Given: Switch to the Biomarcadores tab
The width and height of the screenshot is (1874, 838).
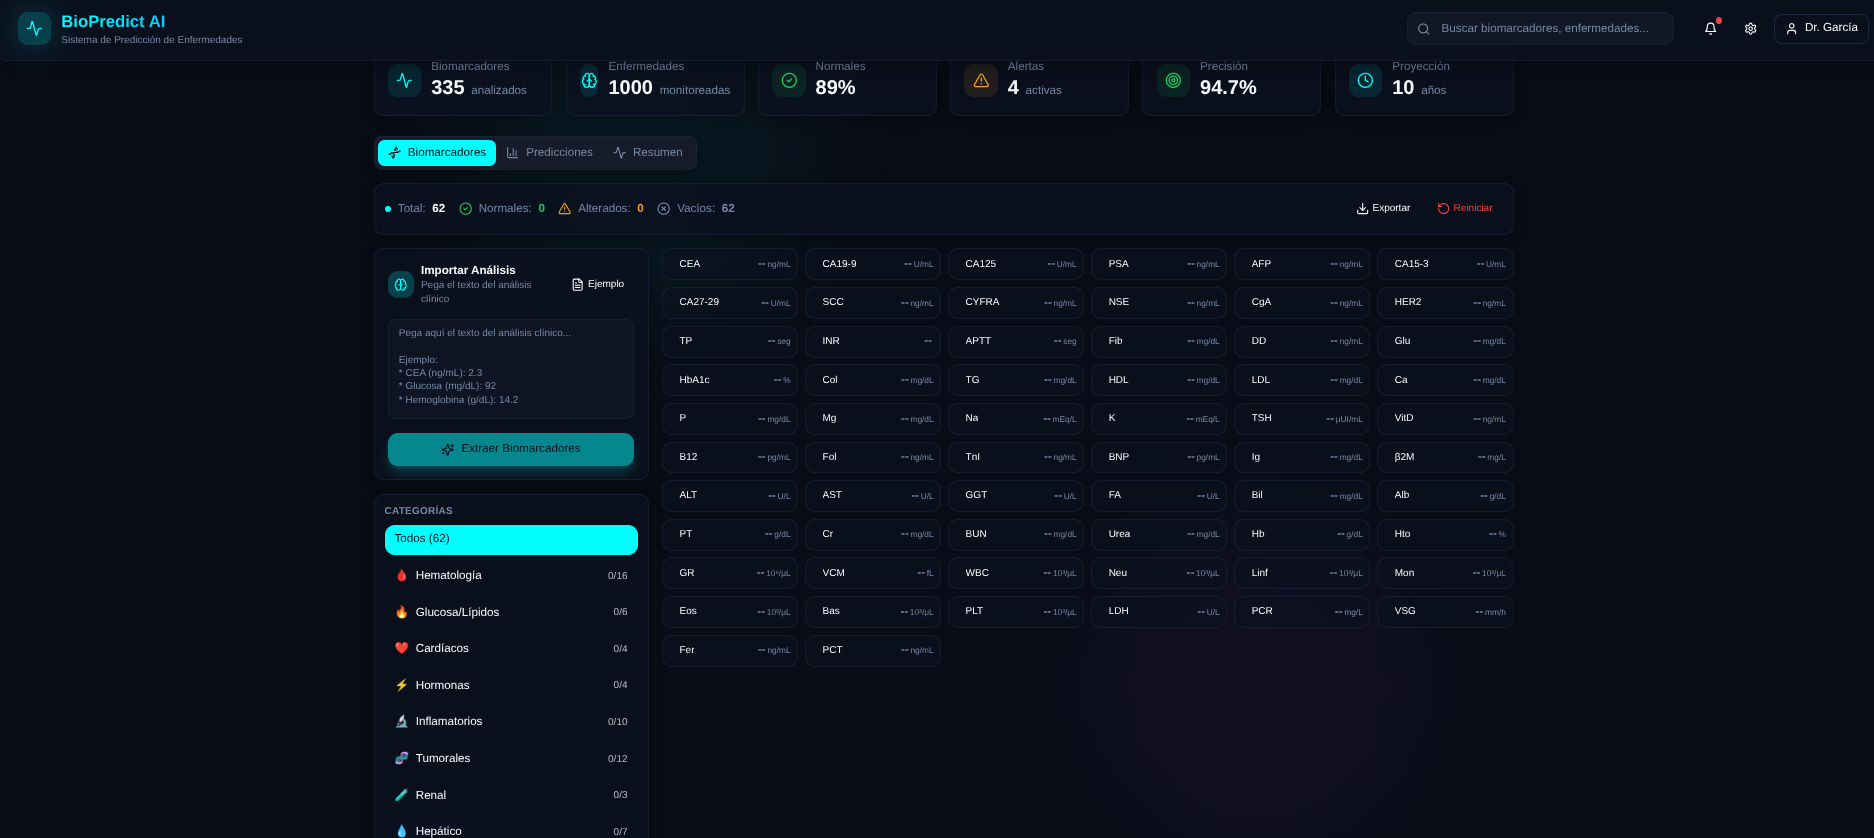Looking at the screenshot, I should click(437, 153).
